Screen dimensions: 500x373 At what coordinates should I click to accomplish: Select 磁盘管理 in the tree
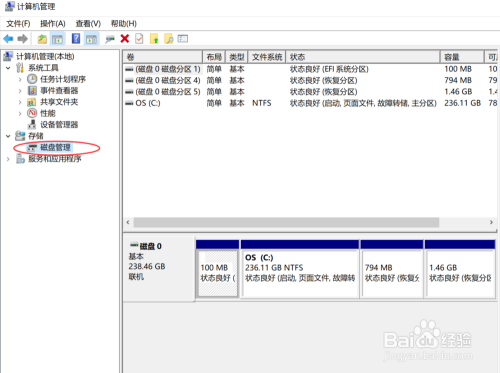point(55,147)
